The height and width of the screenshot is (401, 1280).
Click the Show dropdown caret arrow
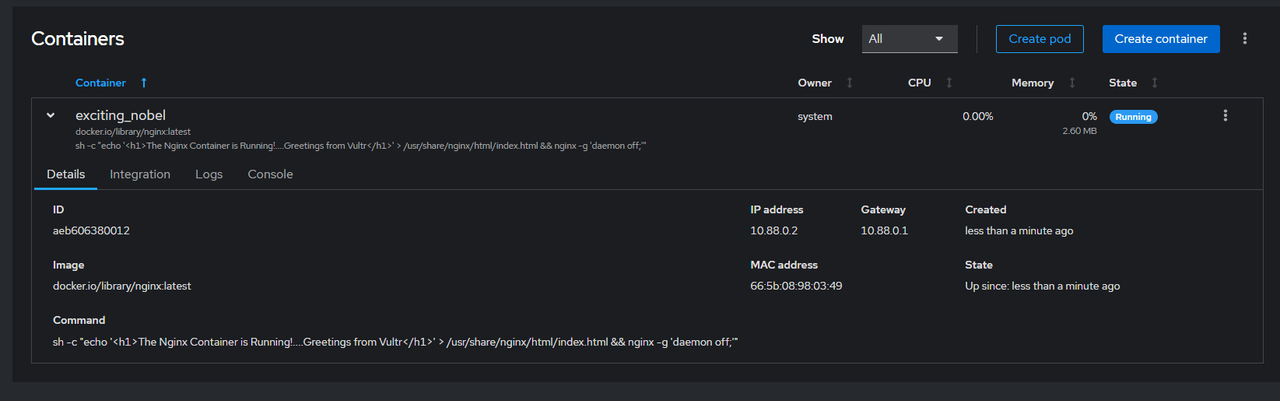[939, 39]
